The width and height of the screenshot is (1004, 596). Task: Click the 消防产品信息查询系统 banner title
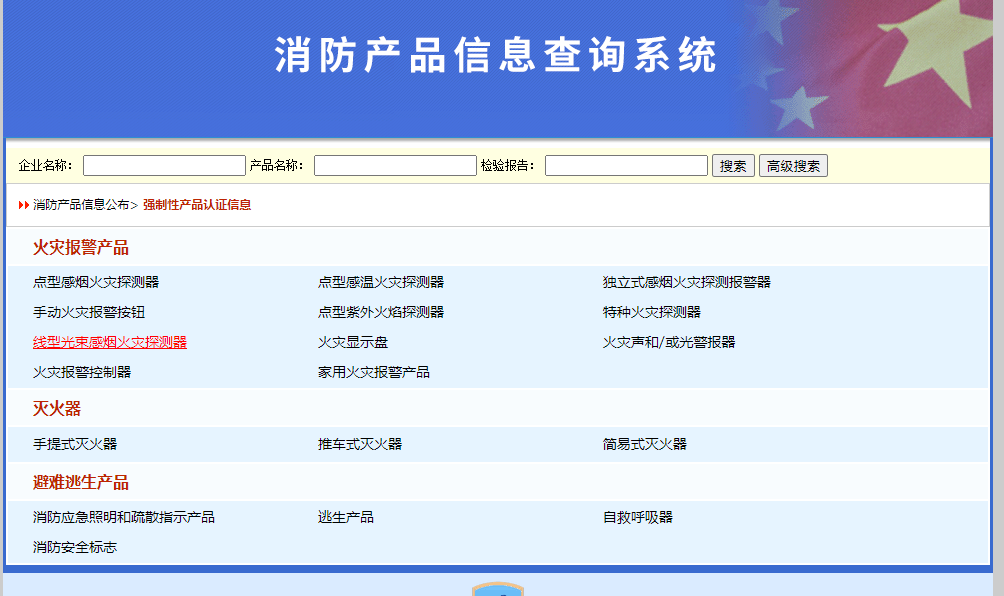pos(496,56)
